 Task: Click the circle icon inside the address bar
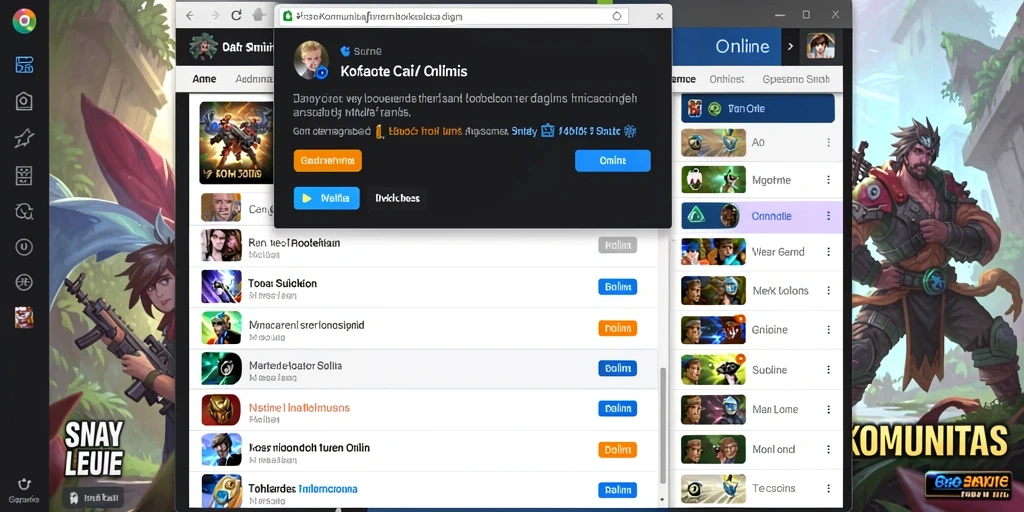(616, 16)
